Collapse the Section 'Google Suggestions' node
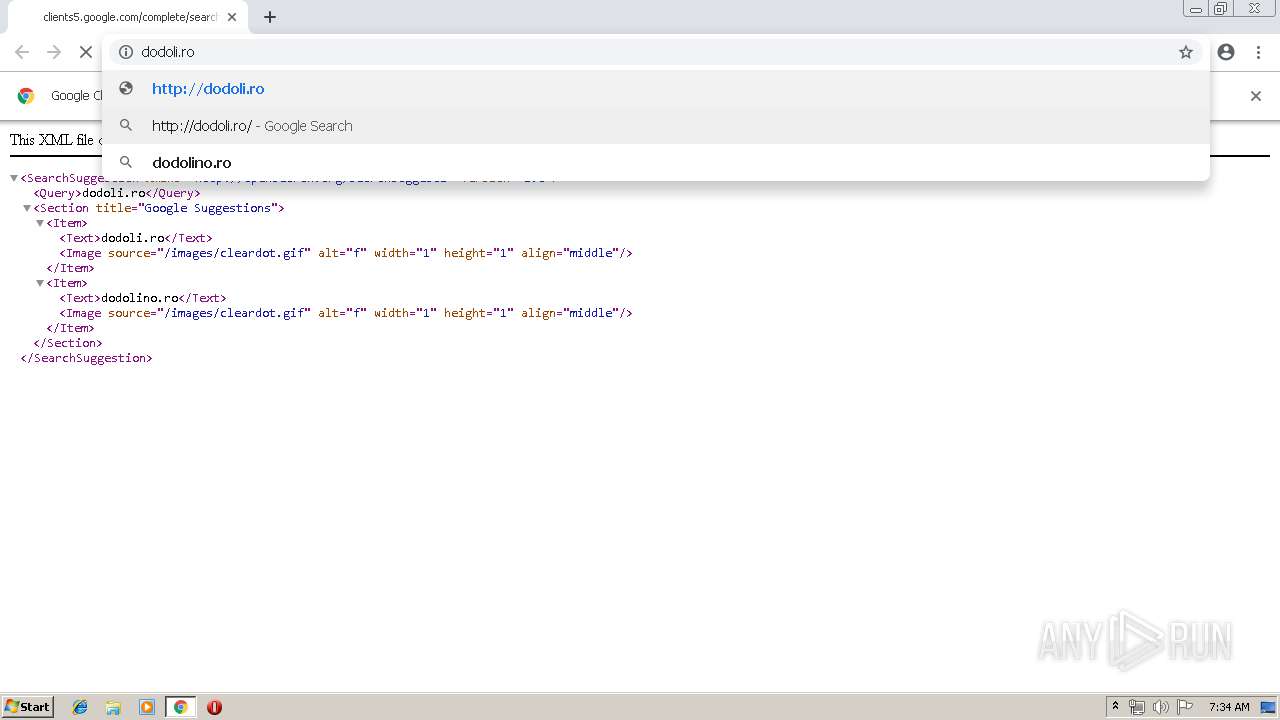 point(27,208)
